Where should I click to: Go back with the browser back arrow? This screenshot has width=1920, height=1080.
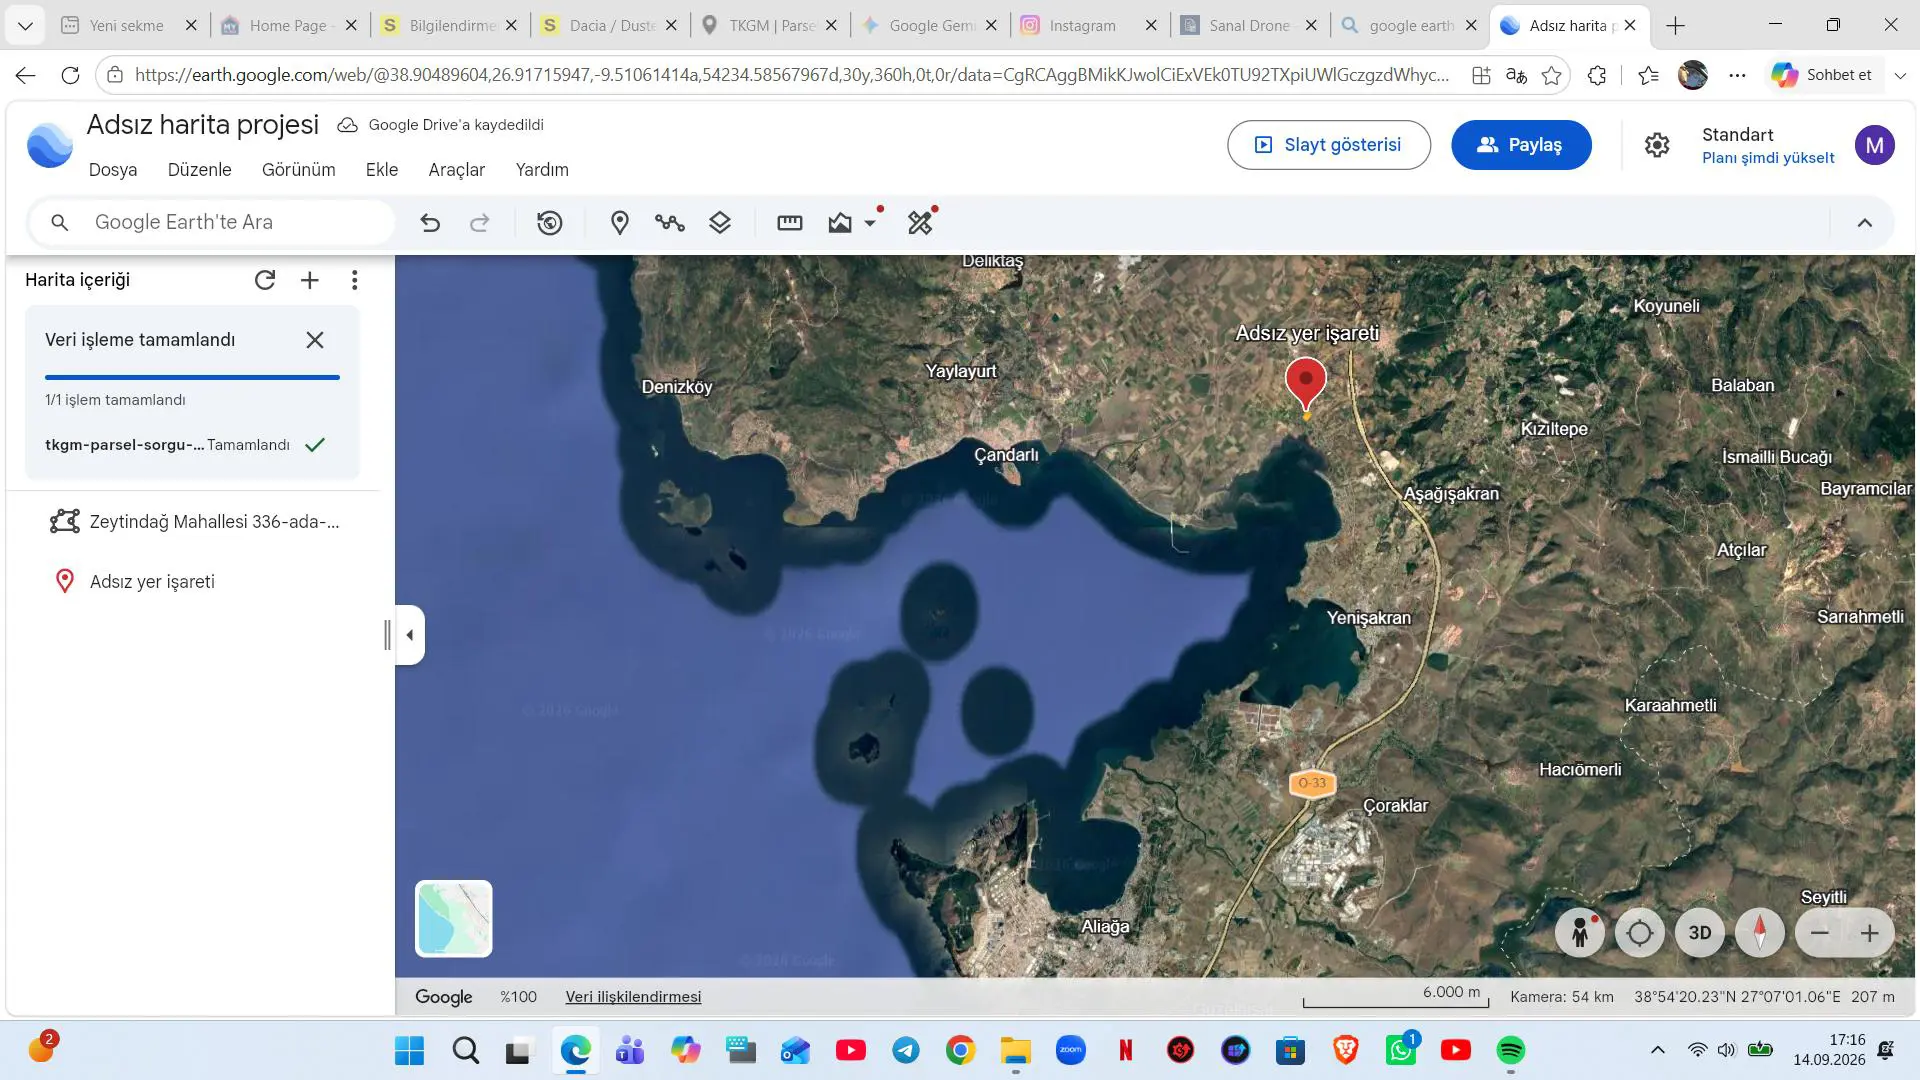tap(26, 75)
